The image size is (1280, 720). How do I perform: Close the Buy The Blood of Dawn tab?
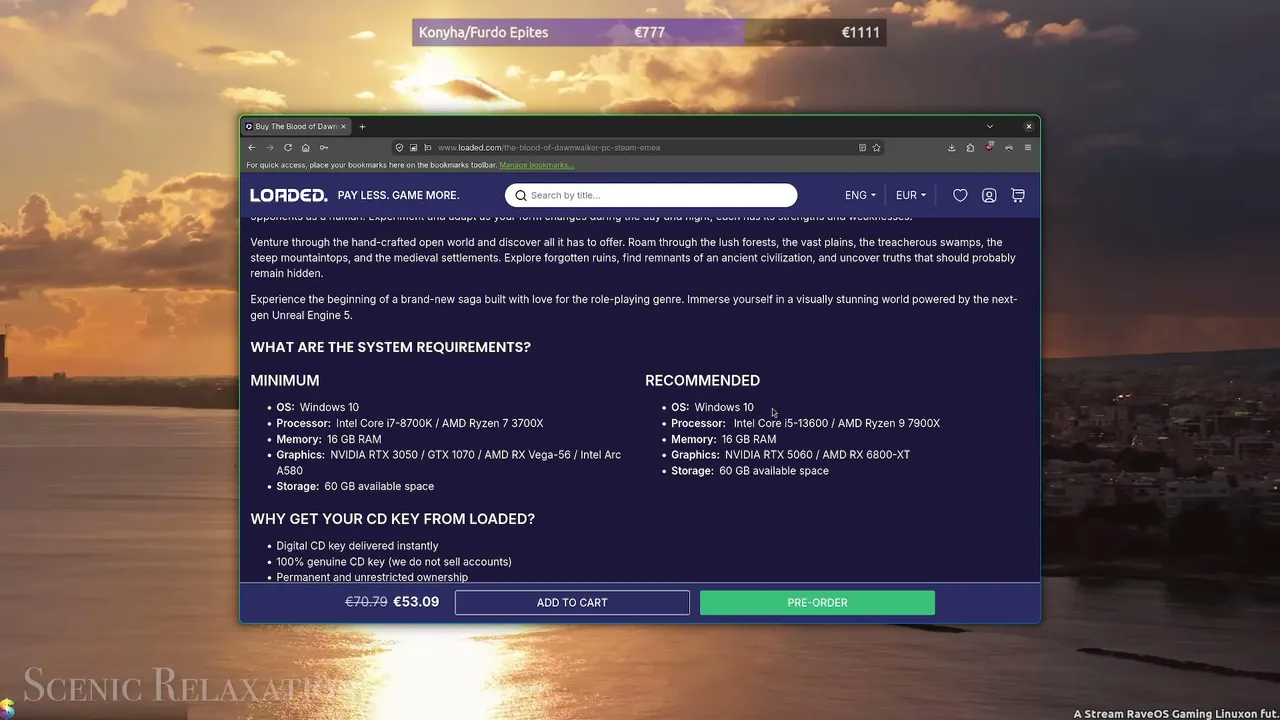344,127
